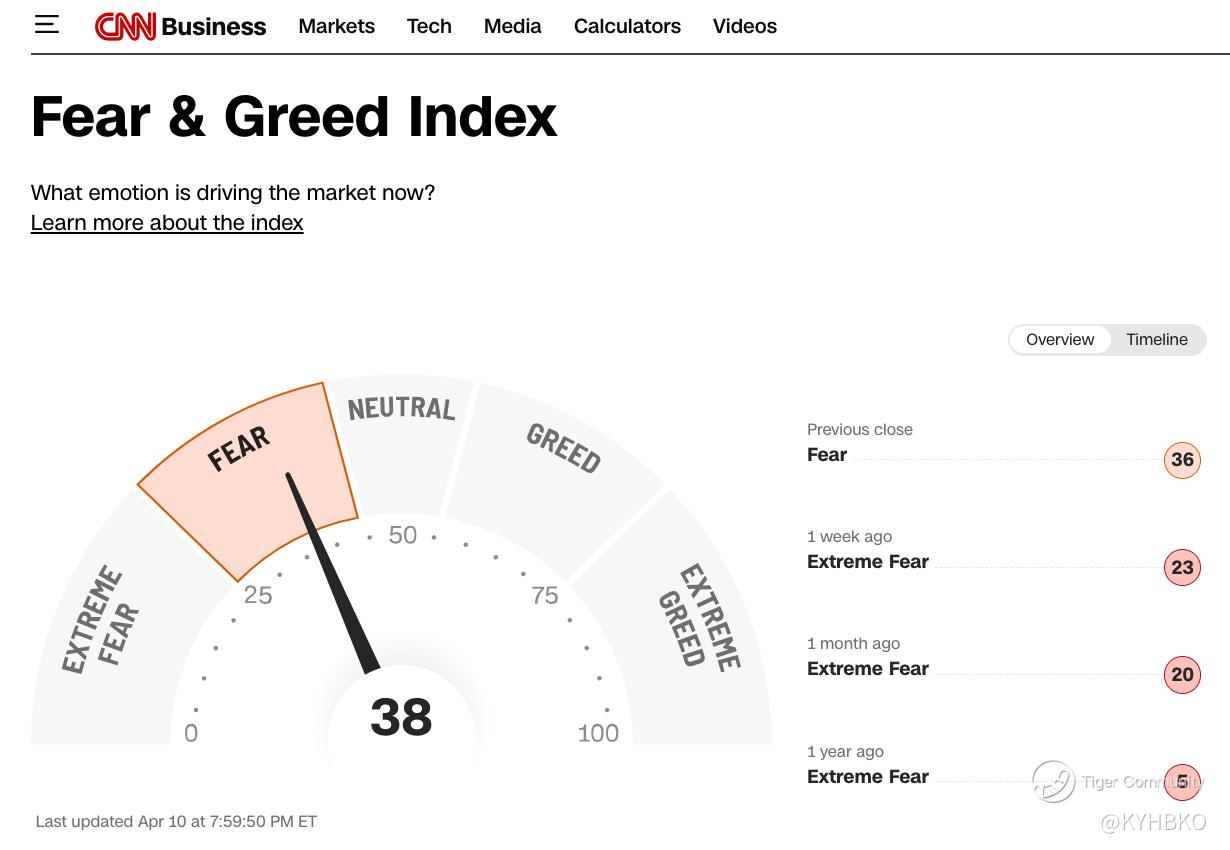Screen dimensions: 1230x850
Task: Click the Fear segment of the gauge
Action: pos(245,470)
